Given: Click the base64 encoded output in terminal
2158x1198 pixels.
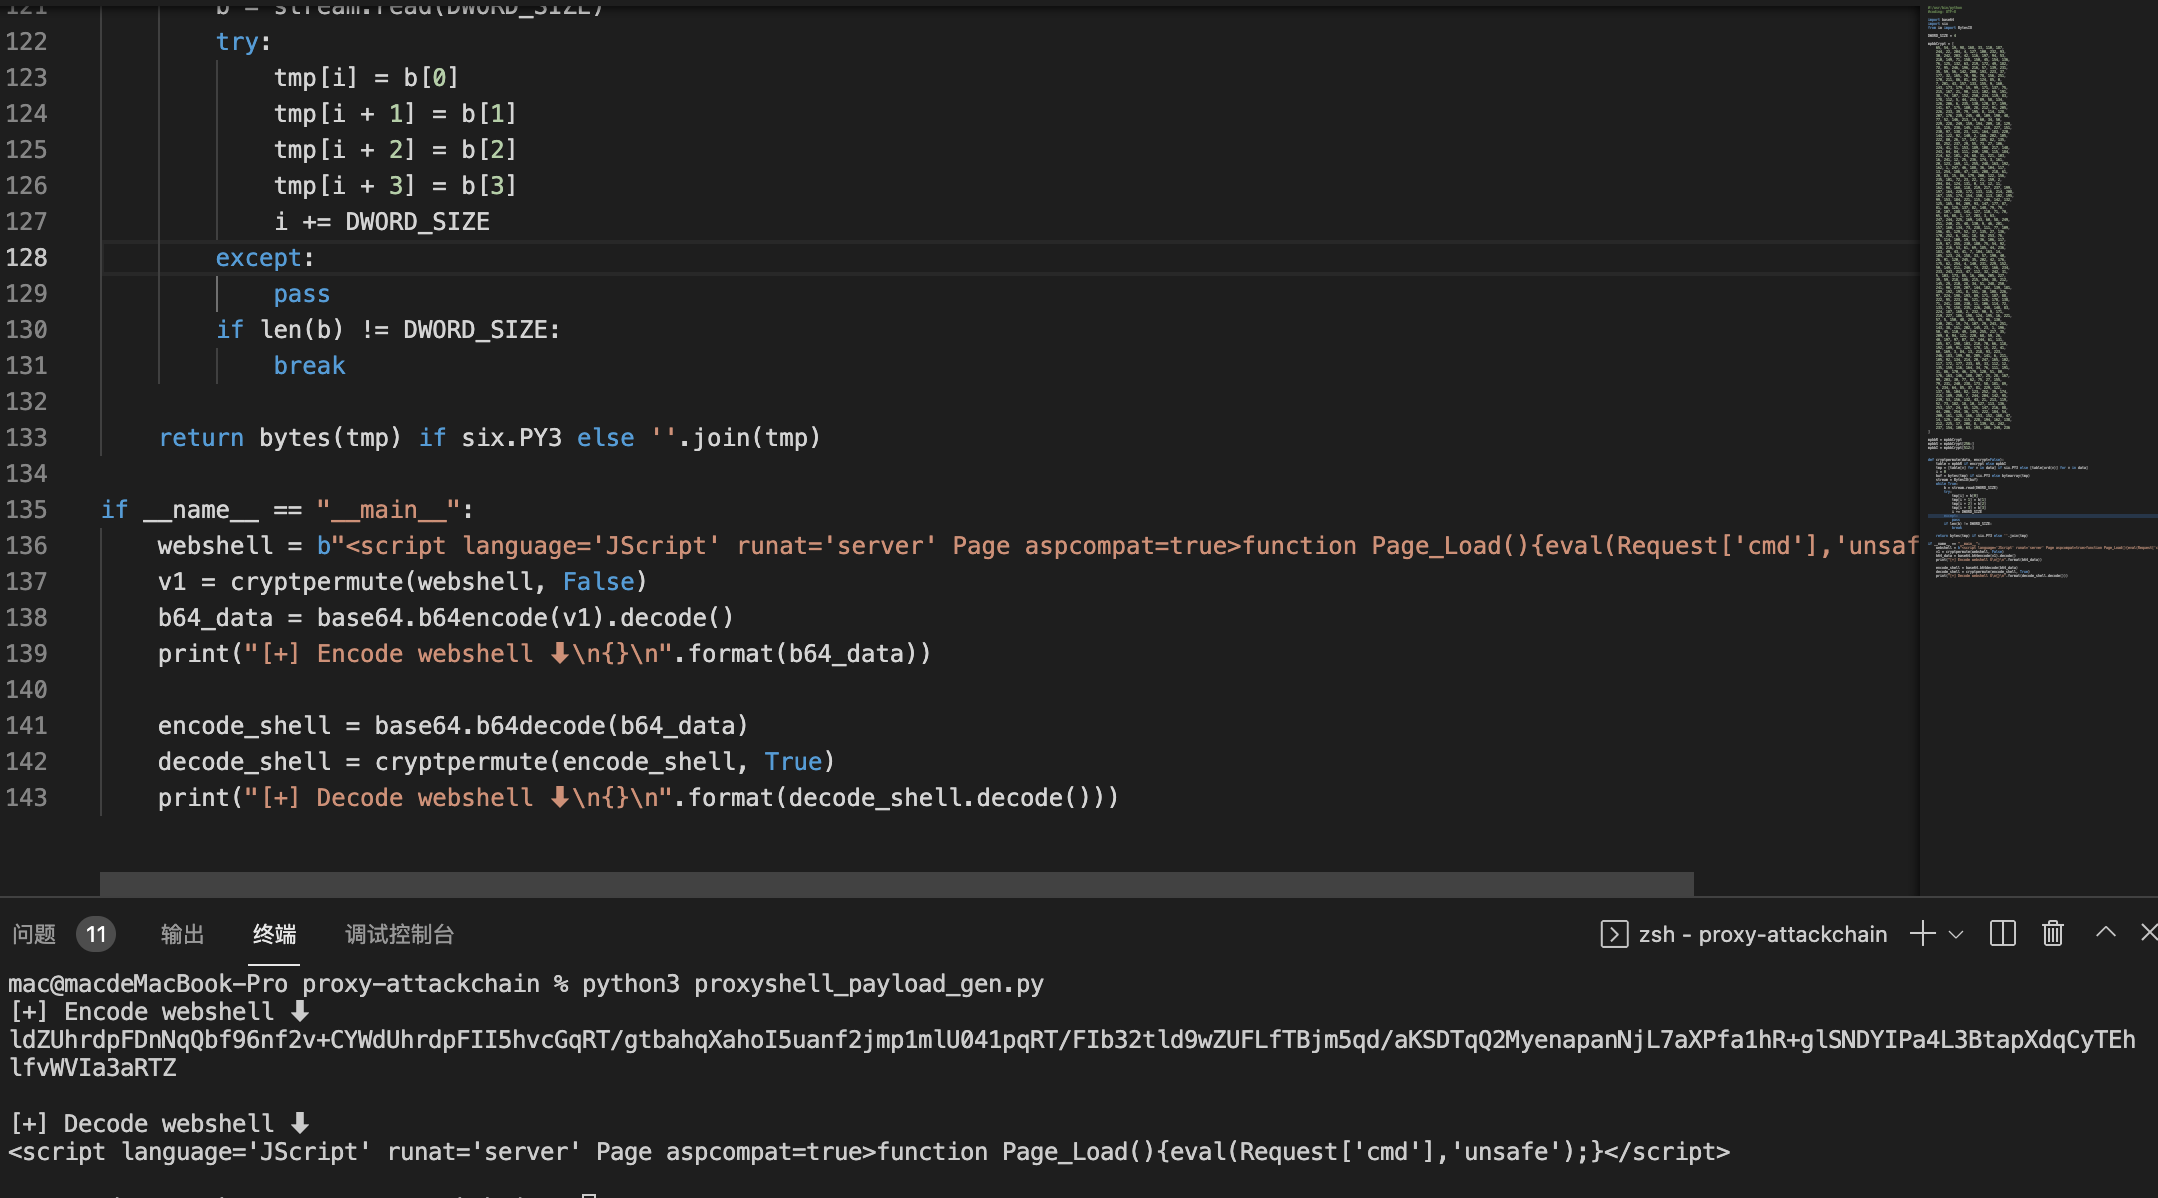Looking at the screenshot, I should point(1070,1040).
